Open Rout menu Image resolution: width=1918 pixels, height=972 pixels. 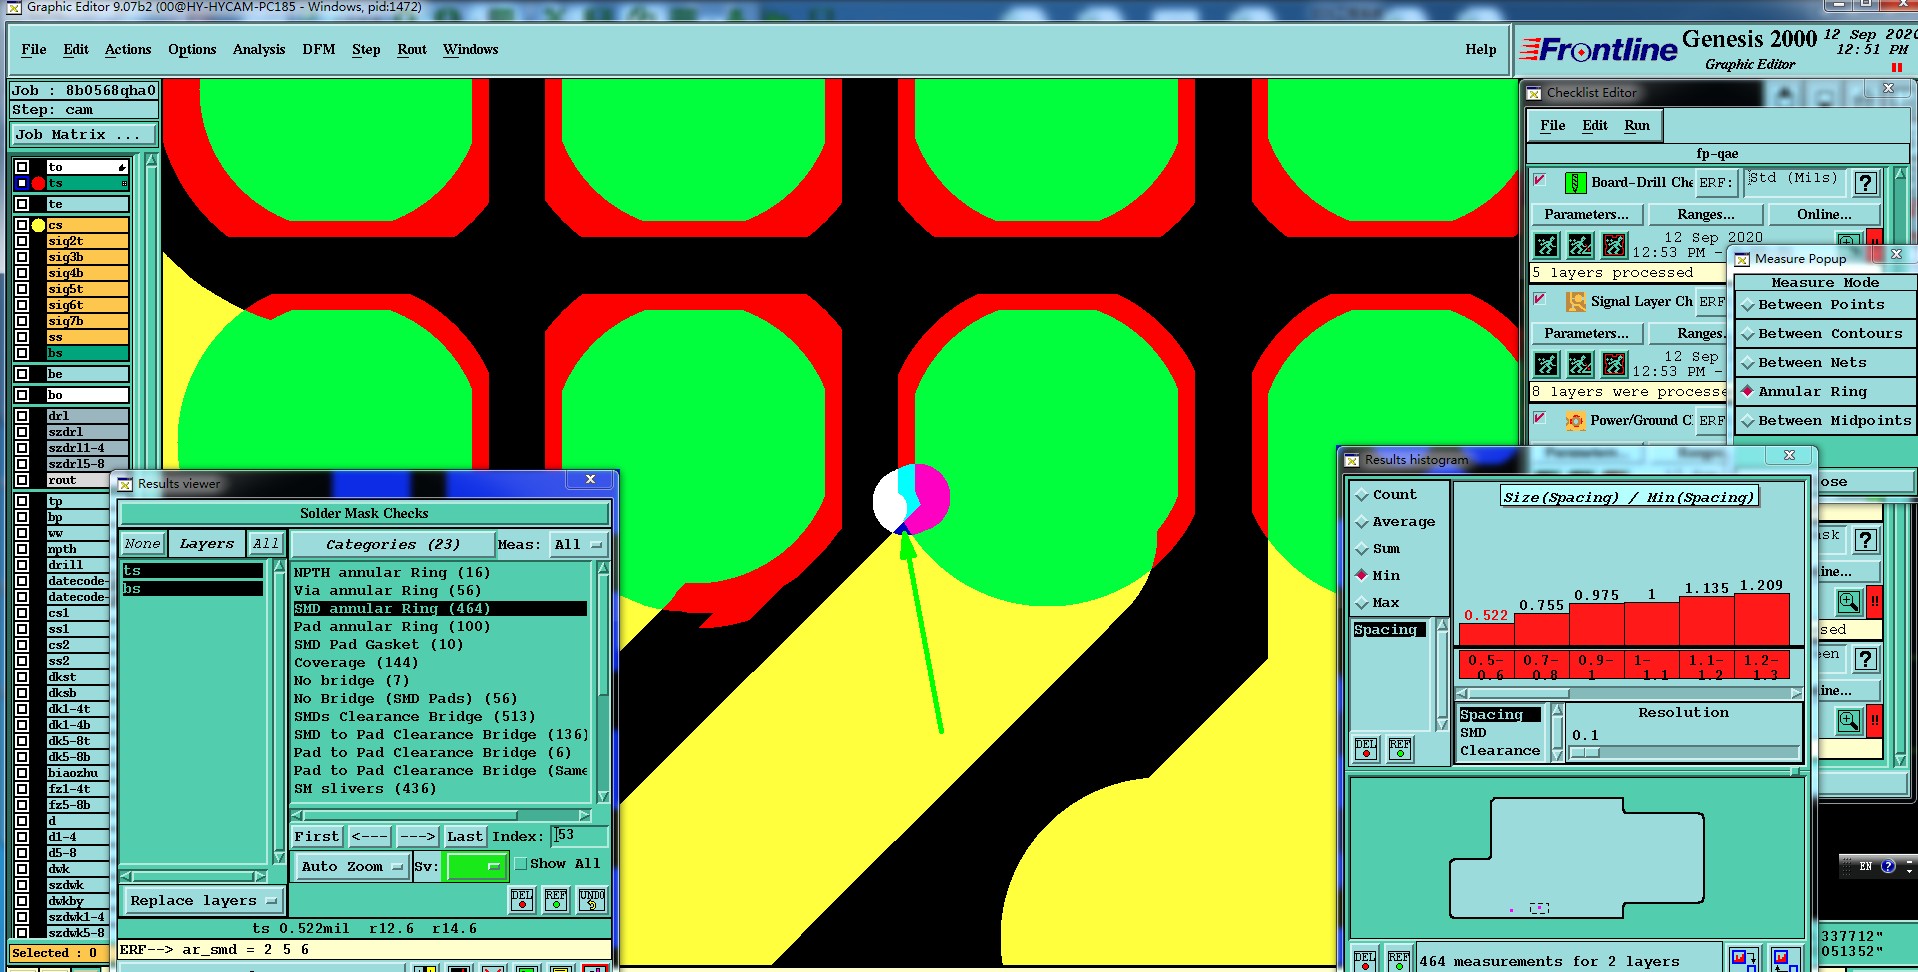412,50
